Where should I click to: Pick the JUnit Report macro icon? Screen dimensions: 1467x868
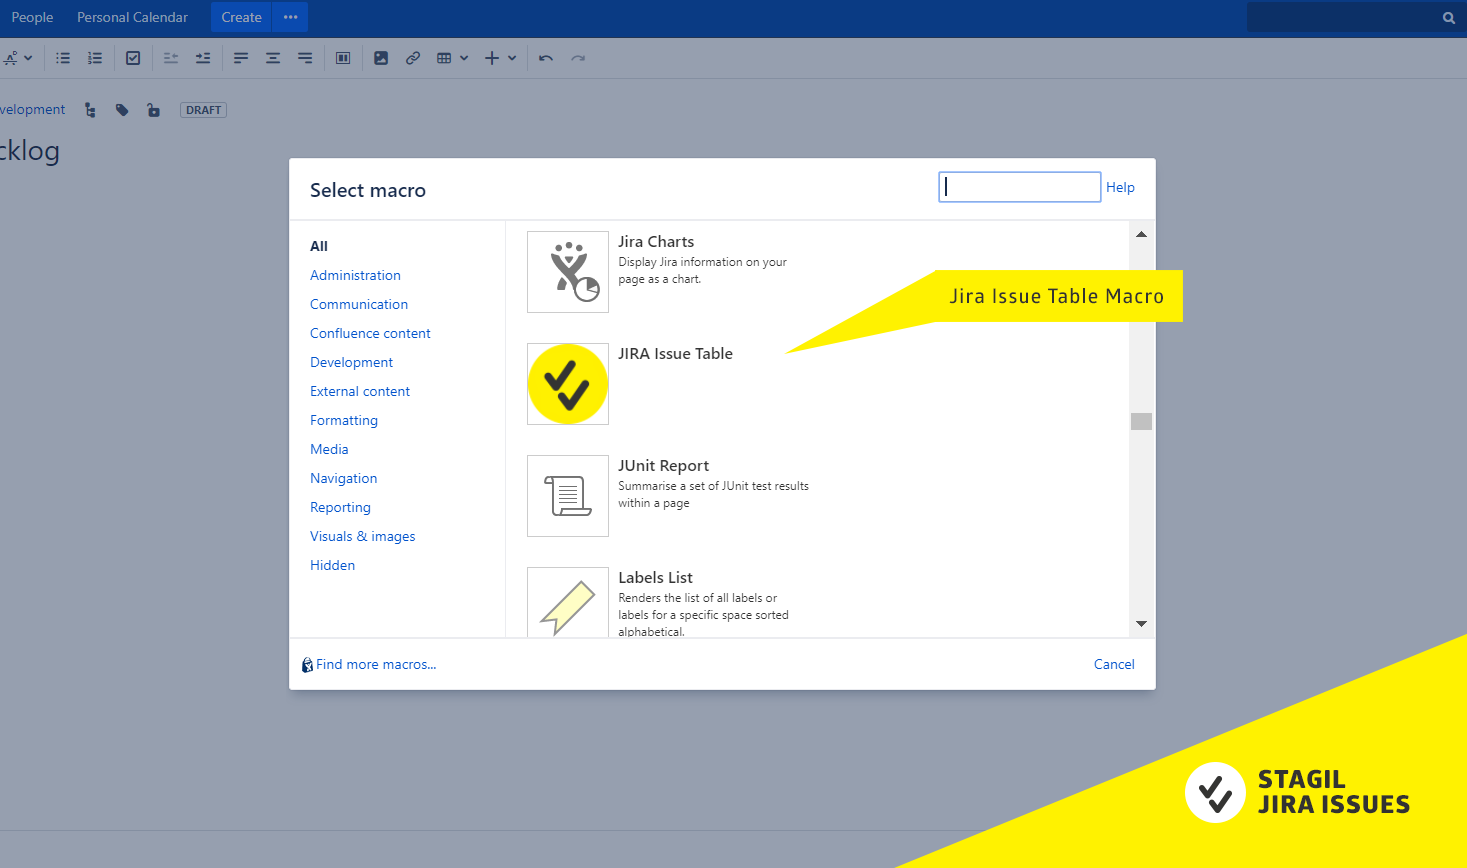pyautogui.click(x=568, y=496)
